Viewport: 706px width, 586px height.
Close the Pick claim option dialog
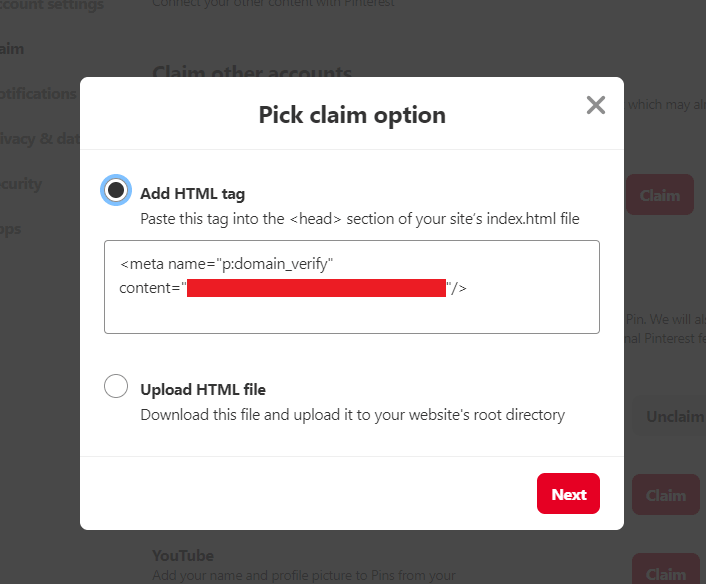[x=596, y=105]
